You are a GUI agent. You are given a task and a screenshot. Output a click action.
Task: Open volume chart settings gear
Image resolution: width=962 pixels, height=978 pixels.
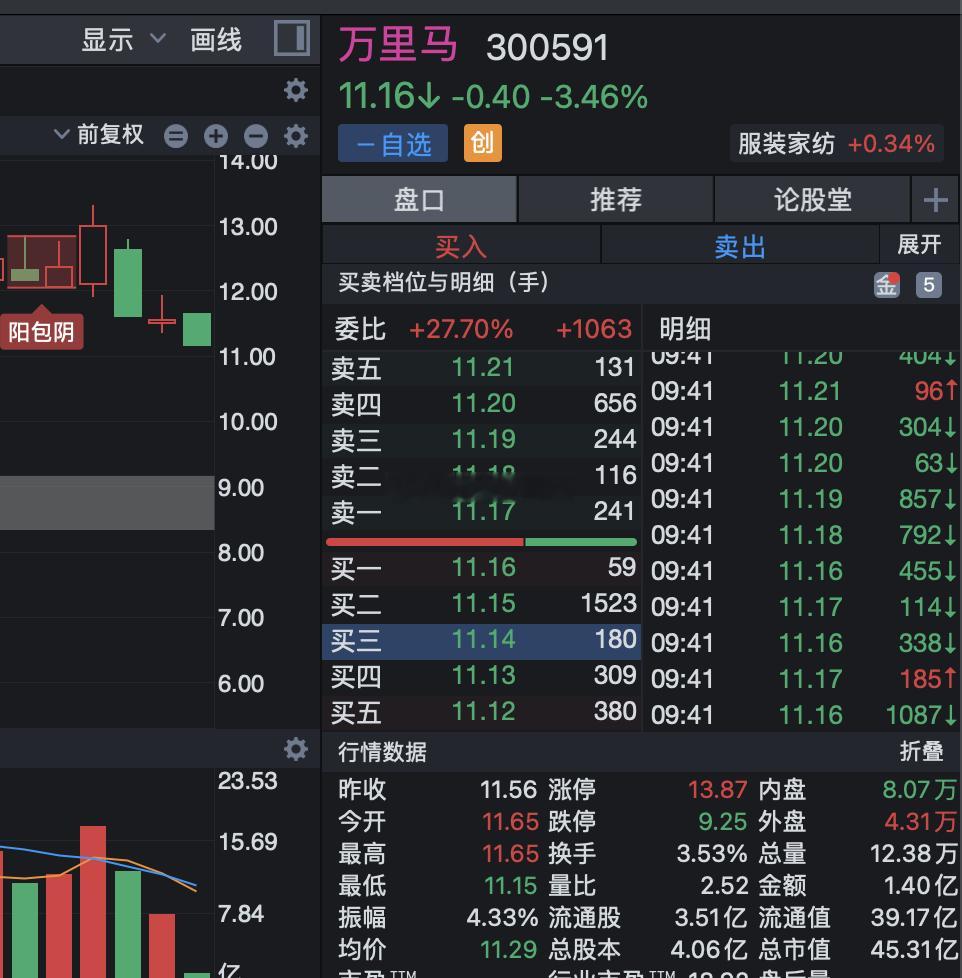pyautogui.click(x=296, y=748)
